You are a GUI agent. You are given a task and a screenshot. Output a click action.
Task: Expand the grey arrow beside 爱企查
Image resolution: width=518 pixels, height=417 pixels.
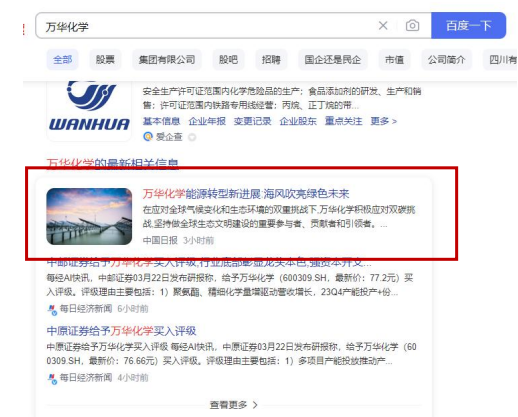point(192,137)
